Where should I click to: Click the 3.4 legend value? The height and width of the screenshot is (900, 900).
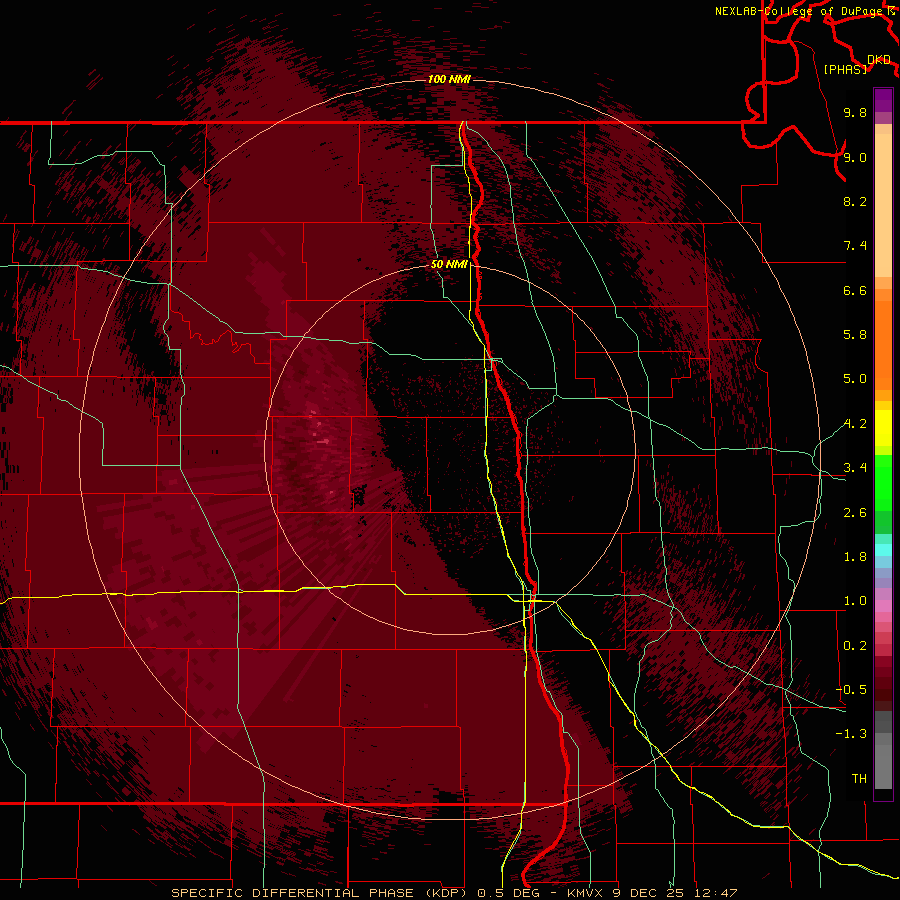click(855, 468)
